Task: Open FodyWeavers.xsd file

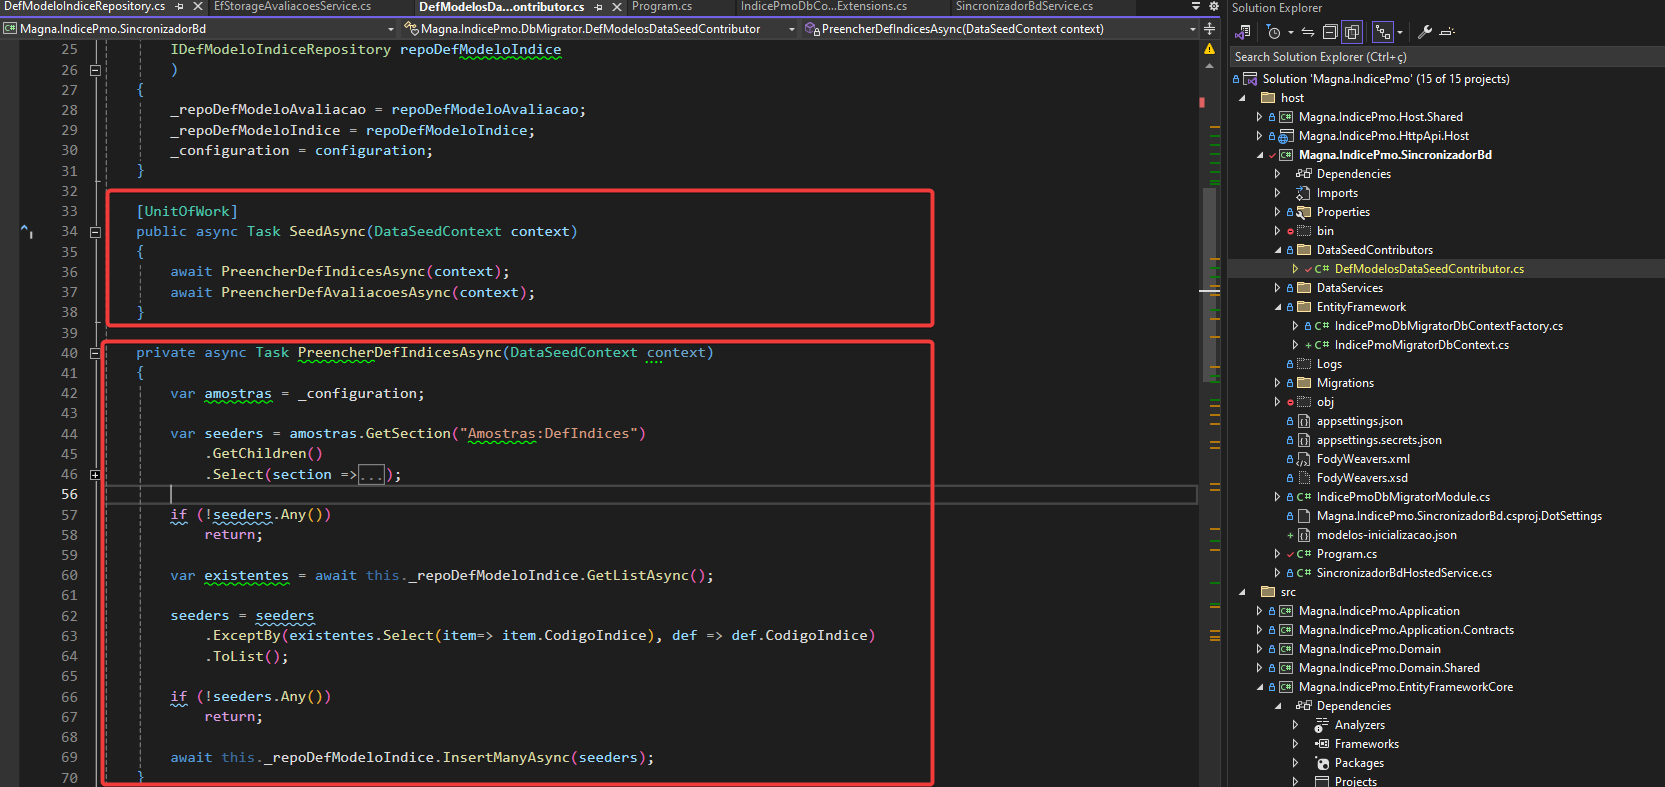Action: (x=1362, y=478)
